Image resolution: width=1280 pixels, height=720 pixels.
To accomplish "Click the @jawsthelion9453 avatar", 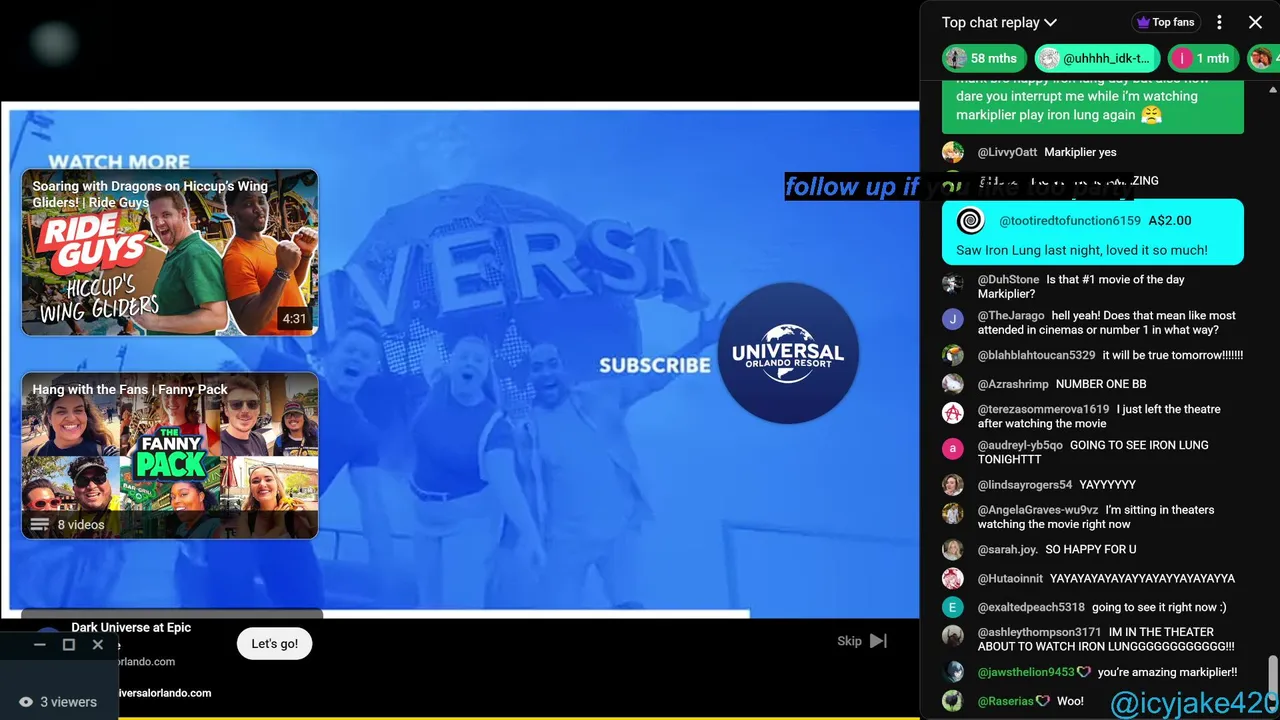I will pyautogui.click(x=953, y=672).
